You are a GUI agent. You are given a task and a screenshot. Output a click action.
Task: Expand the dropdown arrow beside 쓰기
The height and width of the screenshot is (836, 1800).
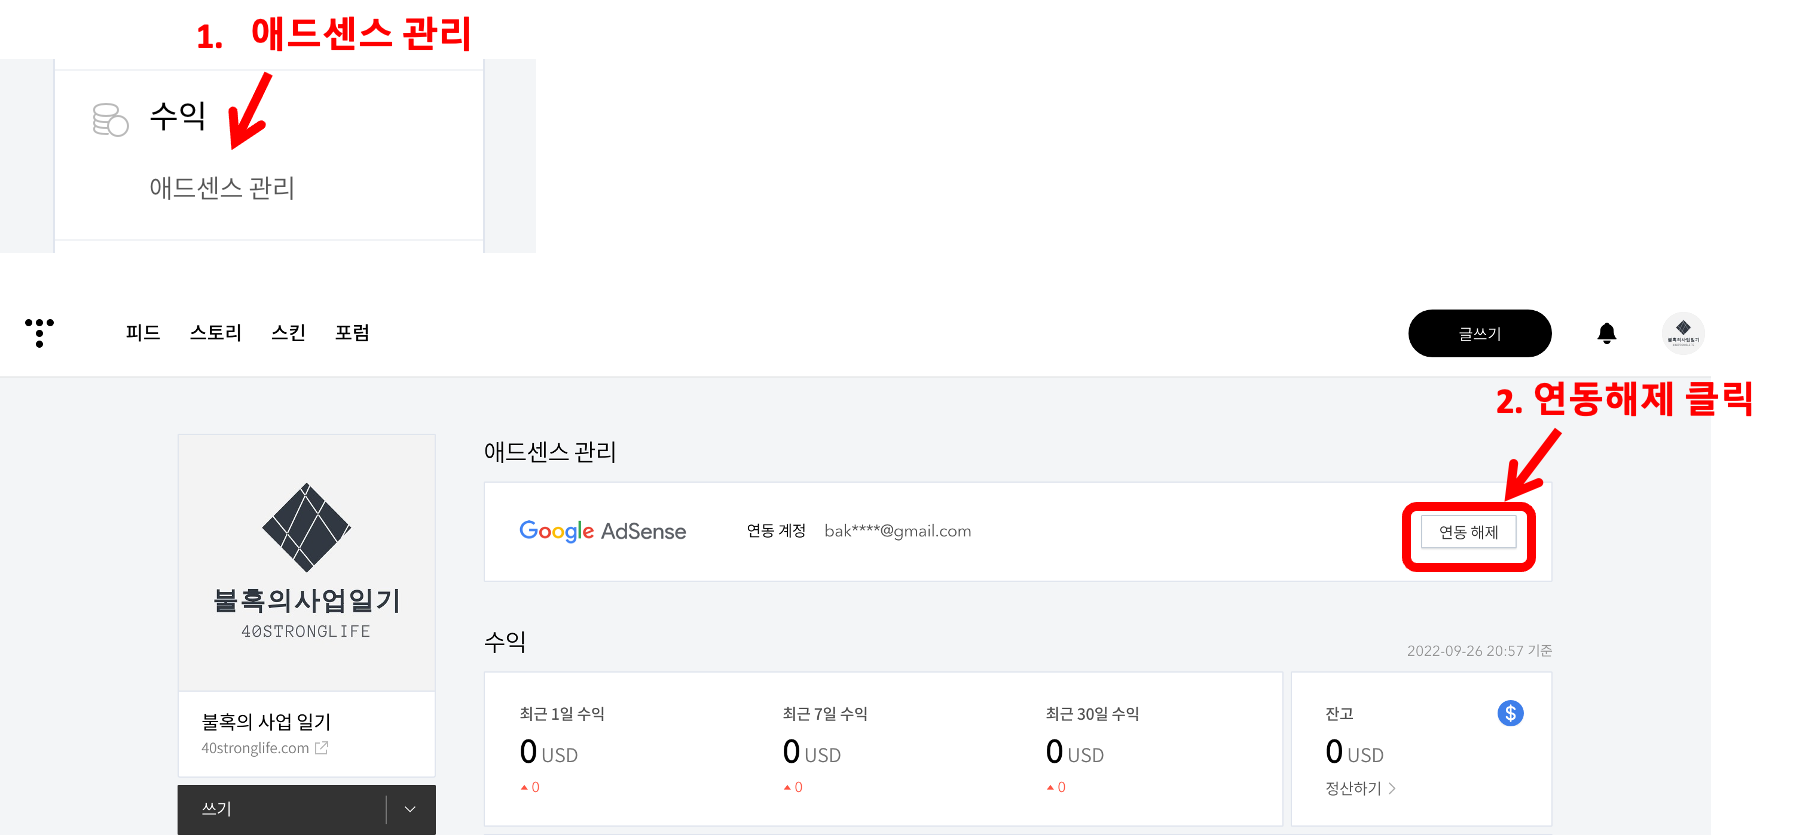pyautogui.click(x=410, y=809)
